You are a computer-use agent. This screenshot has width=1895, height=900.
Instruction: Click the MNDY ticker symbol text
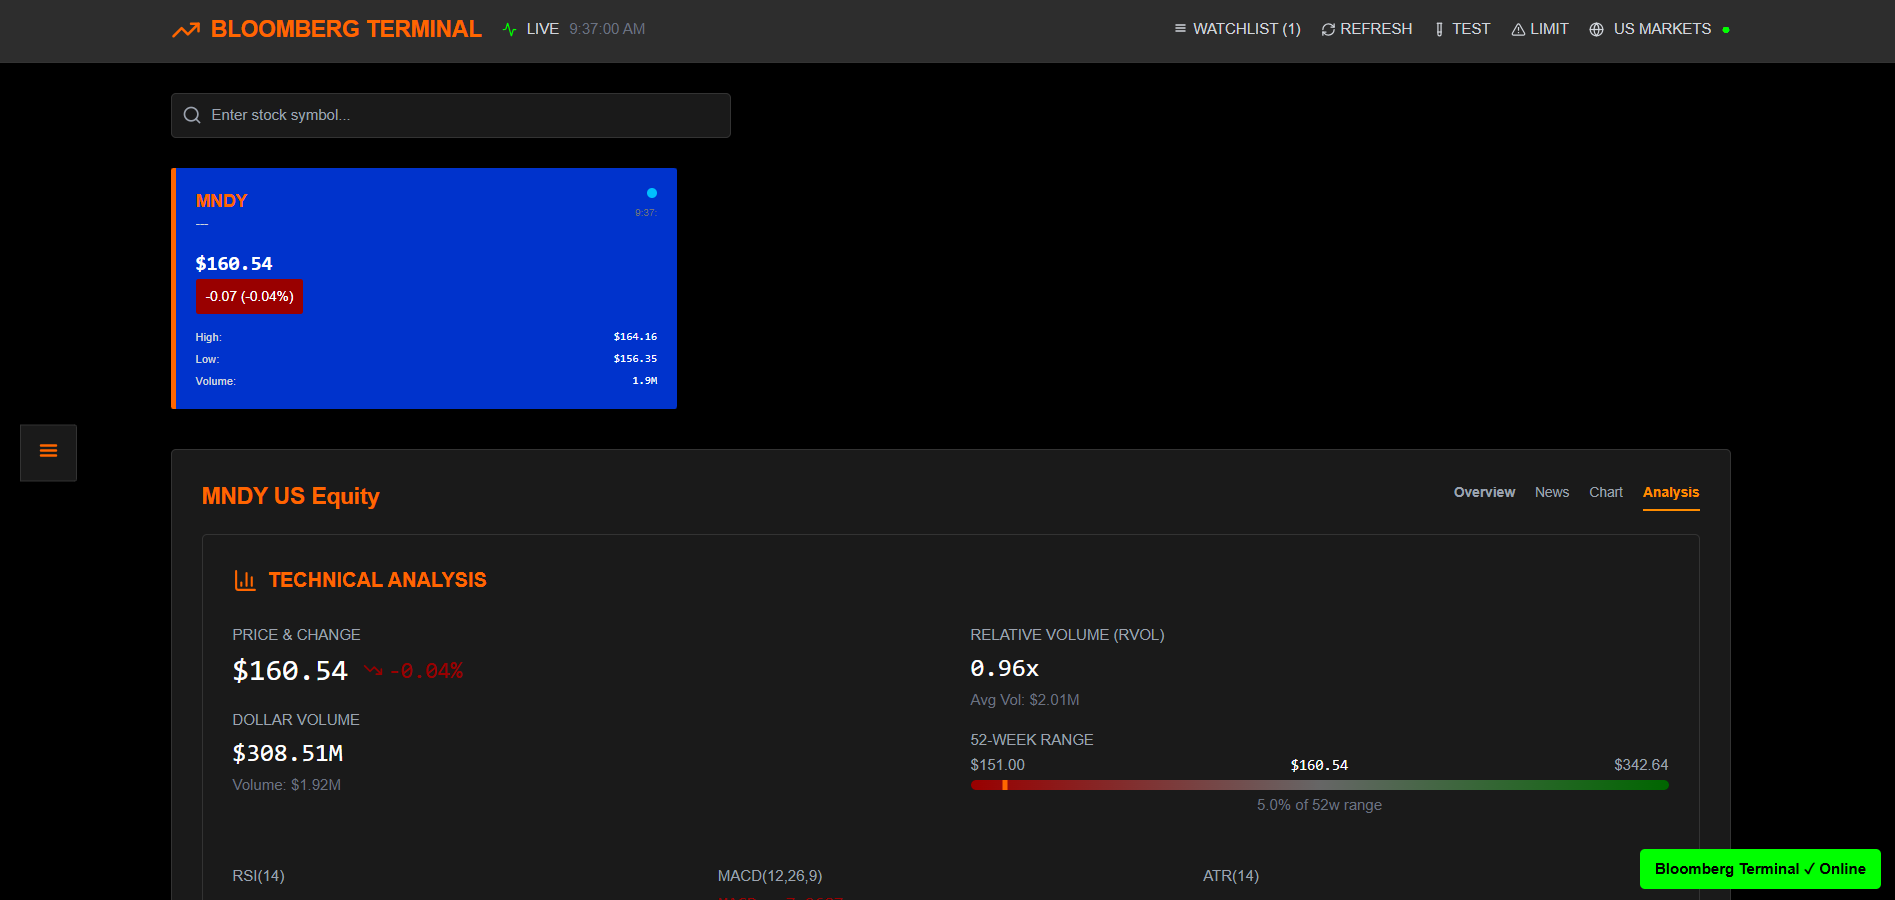click(x=222, y=201)
